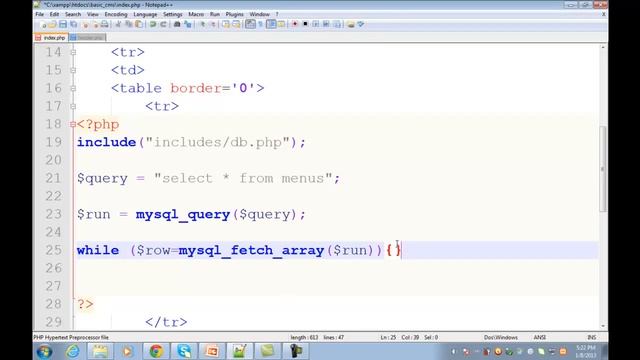Collapse the fold marker on line 15

point(73,70)
